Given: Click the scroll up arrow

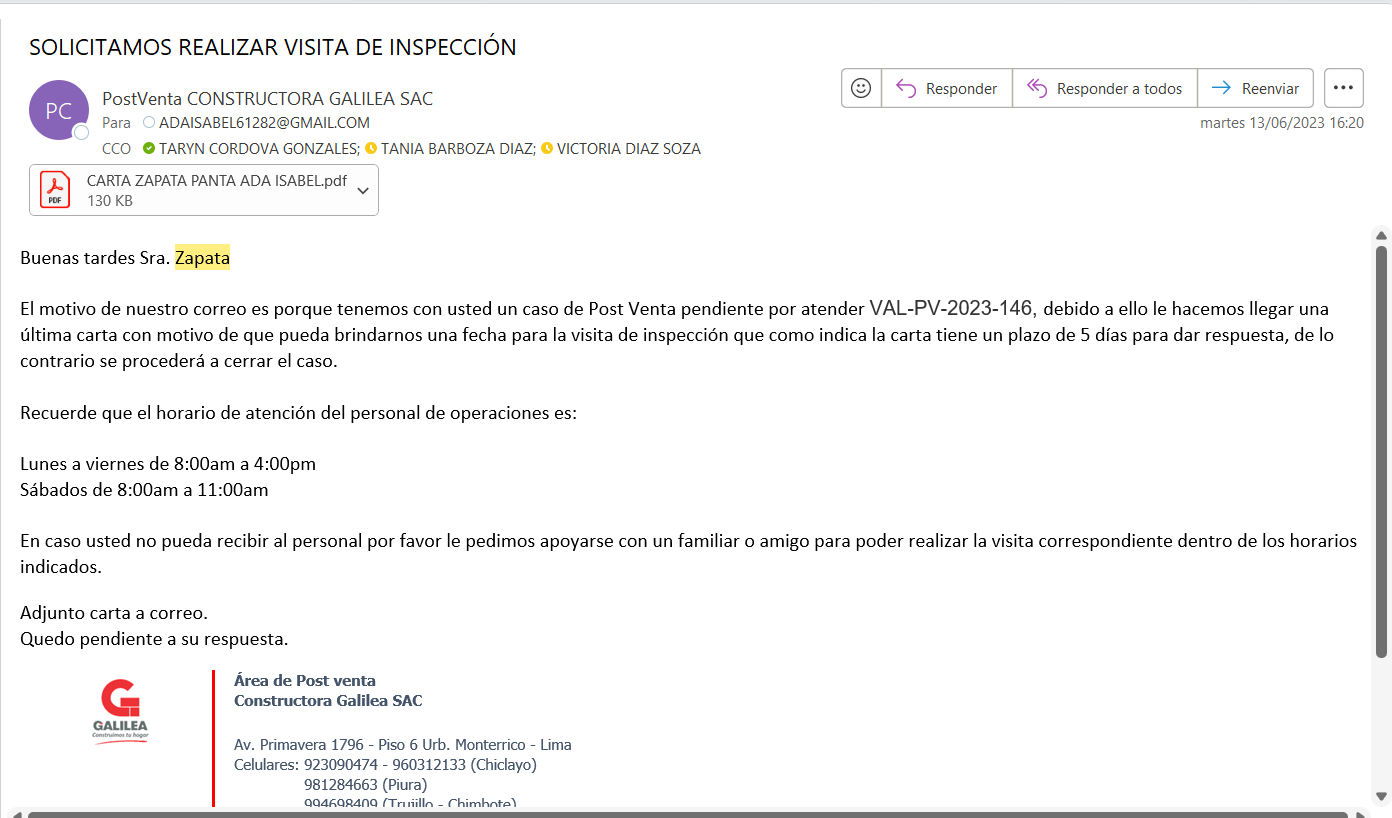Looking at the screenshot, I should [1381, 235].
